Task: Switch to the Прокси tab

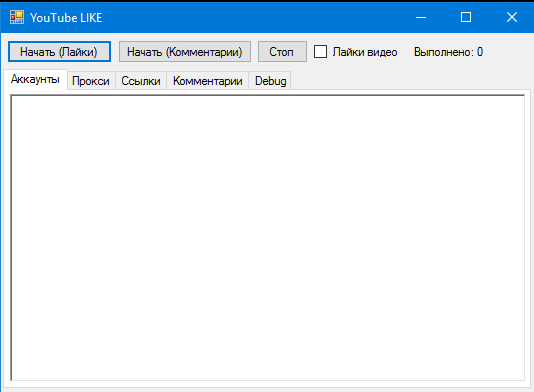Action: 91,81
